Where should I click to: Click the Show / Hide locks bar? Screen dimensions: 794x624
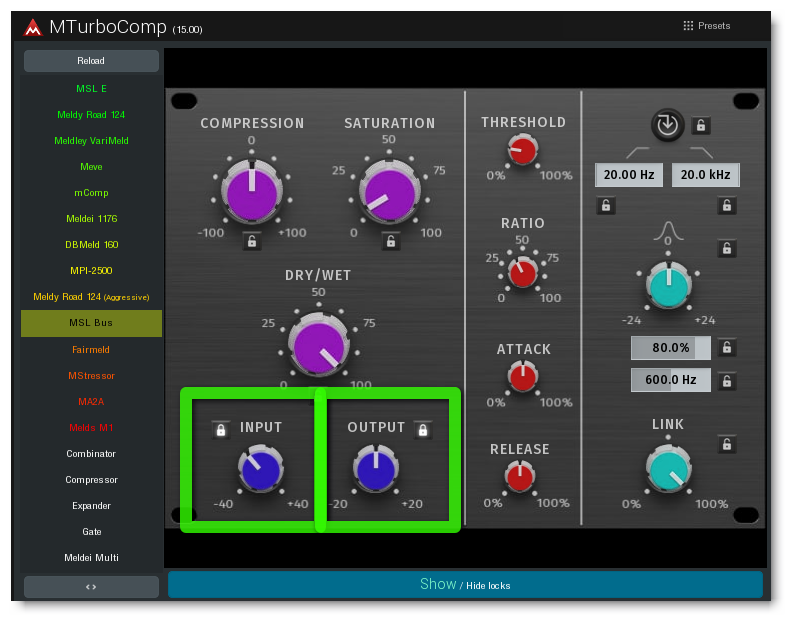click(465, 585)
